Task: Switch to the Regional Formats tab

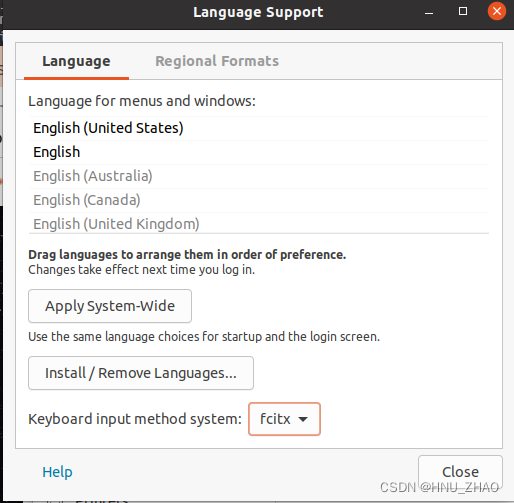Action: pos(217,61)
